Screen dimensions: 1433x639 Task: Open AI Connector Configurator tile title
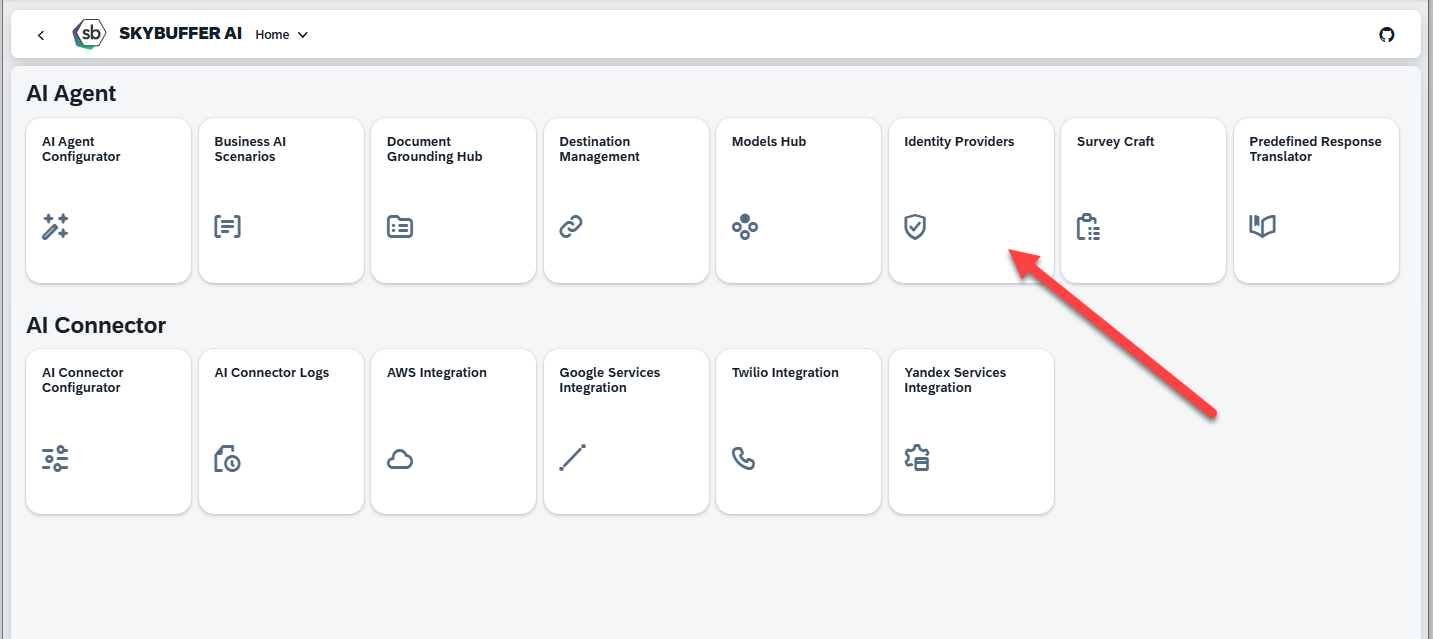tap(83, 380)
